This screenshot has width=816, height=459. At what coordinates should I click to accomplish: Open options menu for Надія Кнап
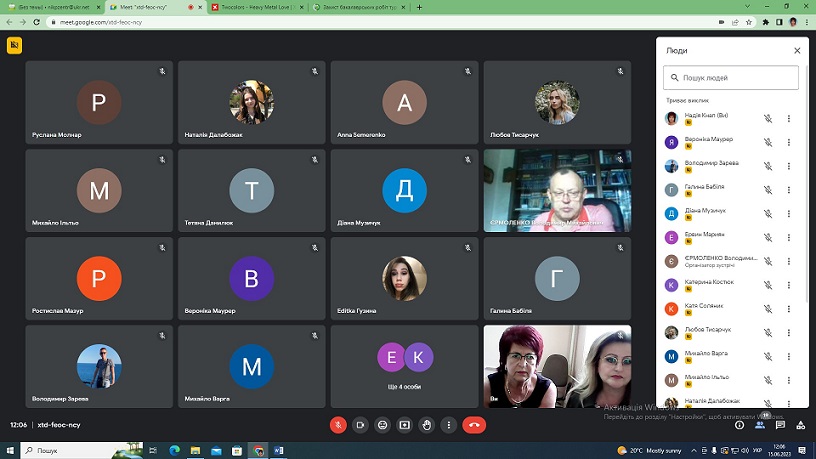pyautogui.click(x=789, y=119)
